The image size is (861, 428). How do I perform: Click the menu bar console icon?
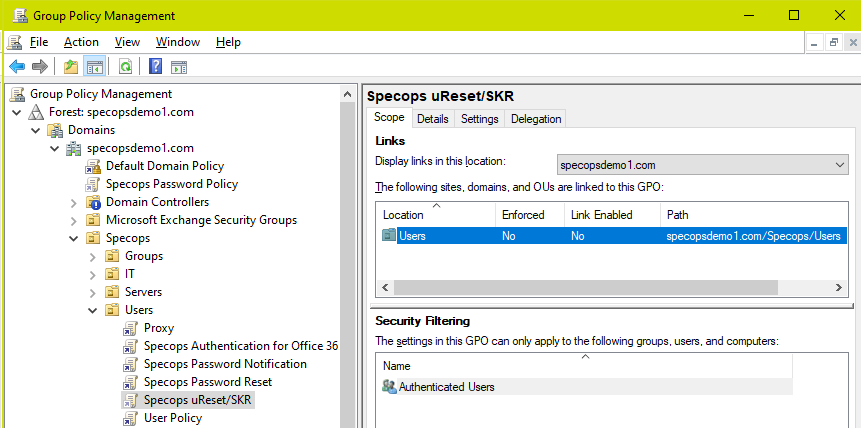15,42
